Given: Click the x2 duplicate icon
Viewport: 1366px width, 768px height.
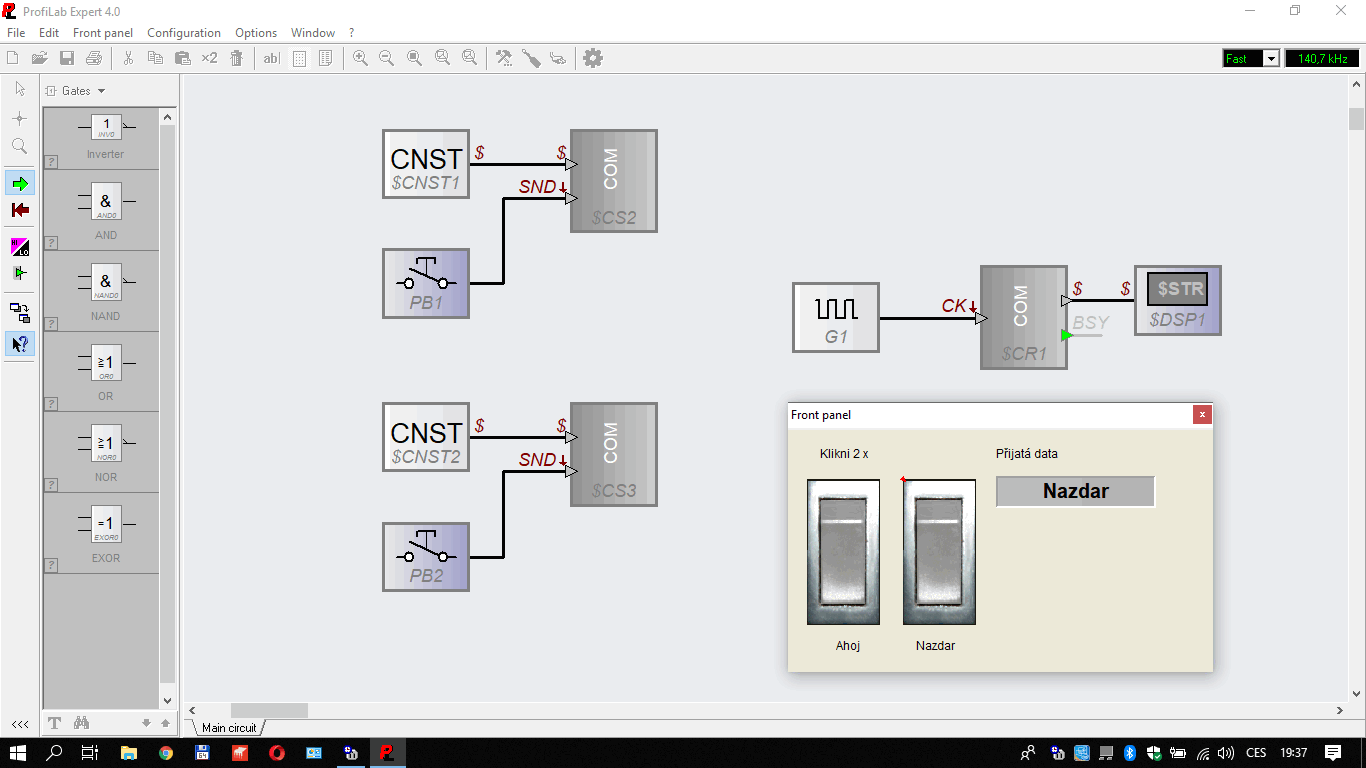Looking at the screenshot, I should (x=209, y=59).
